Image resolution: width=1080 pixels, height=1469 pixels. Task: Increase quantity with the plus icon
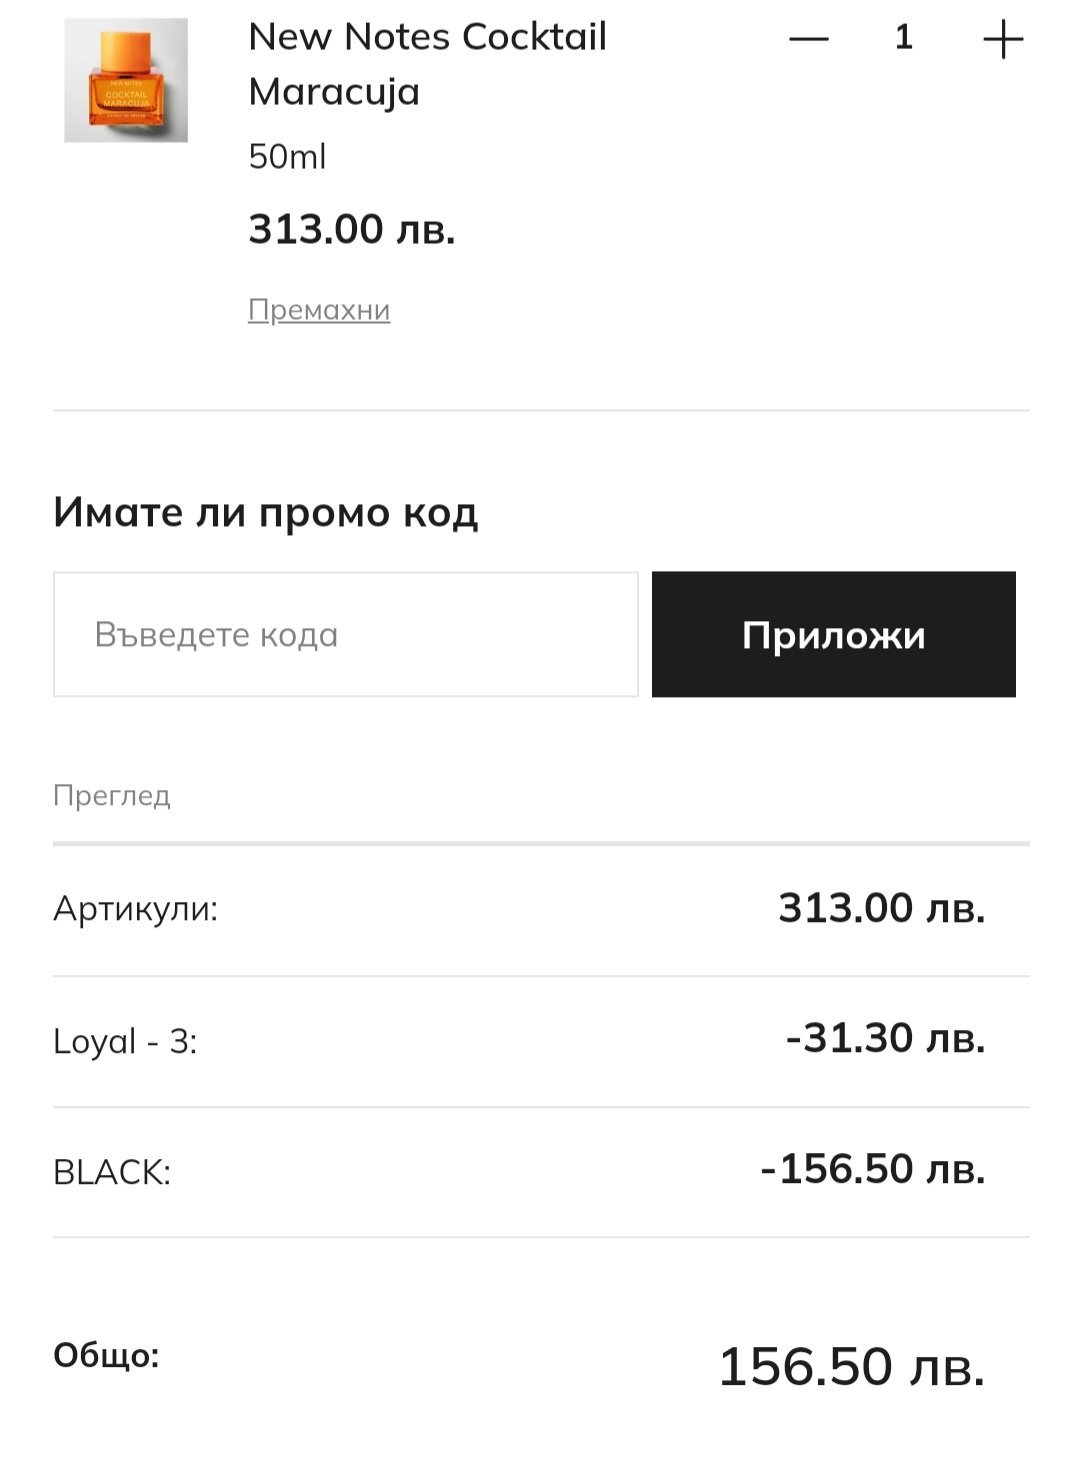coord(1003,39)
